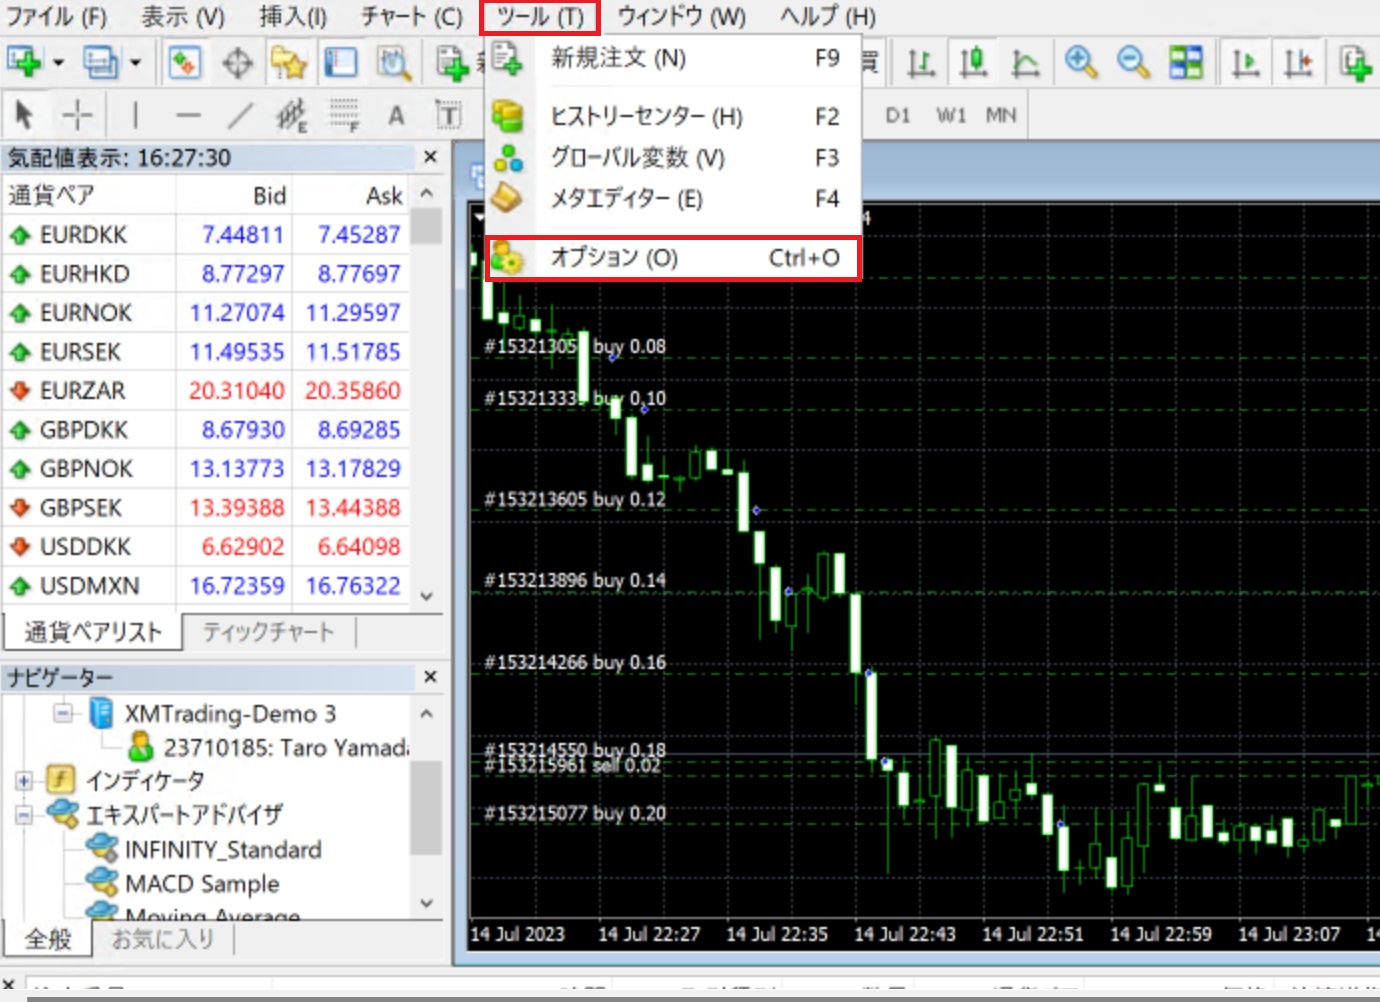Select the crosshair cursor tool
Image resolution: width=1380 pixels, height=1002 pixels.
pyautogui.click(x=77, y=116)
